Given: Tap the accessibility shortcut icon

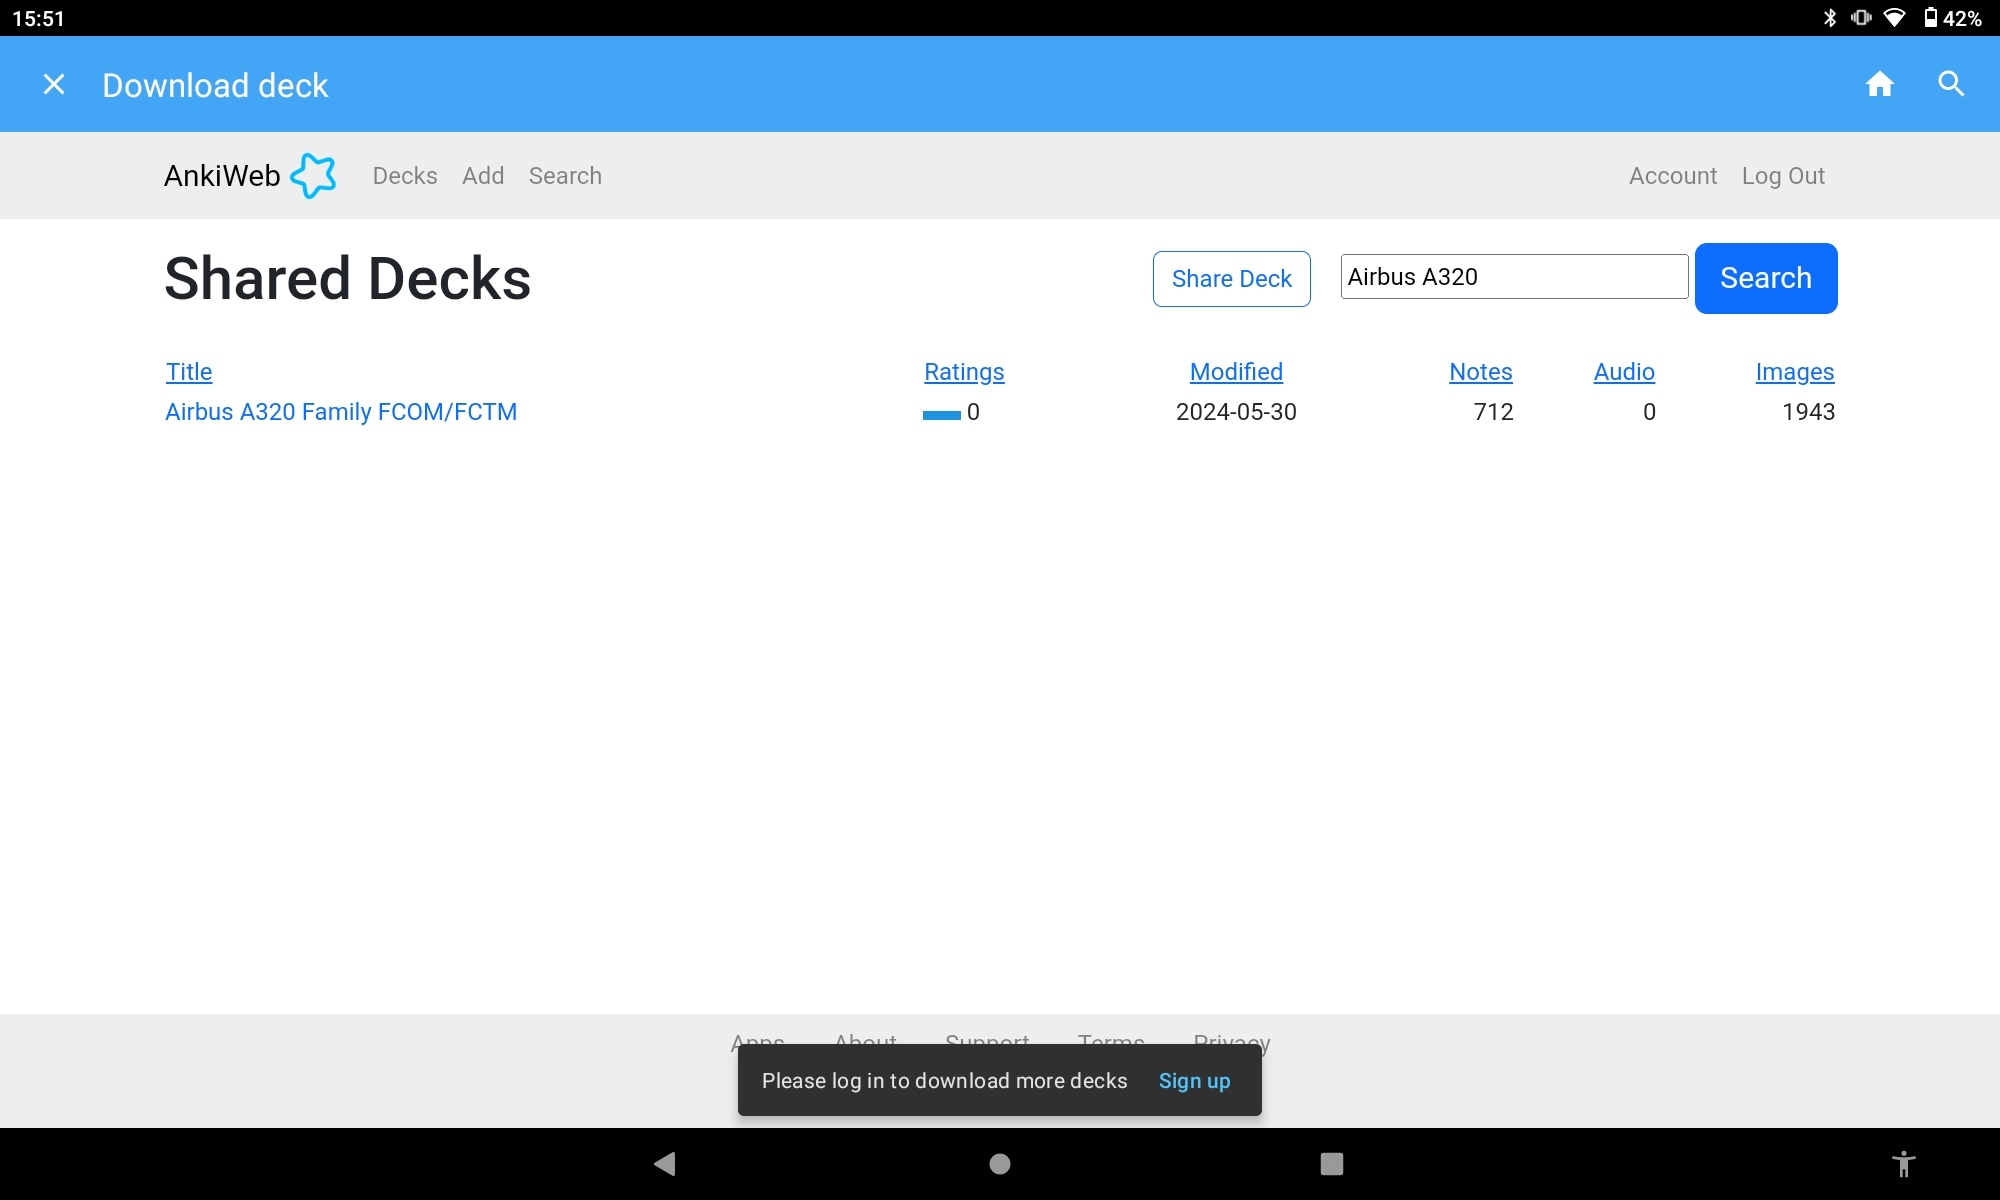Looking at the screenshot, I should (1904, 1164).
